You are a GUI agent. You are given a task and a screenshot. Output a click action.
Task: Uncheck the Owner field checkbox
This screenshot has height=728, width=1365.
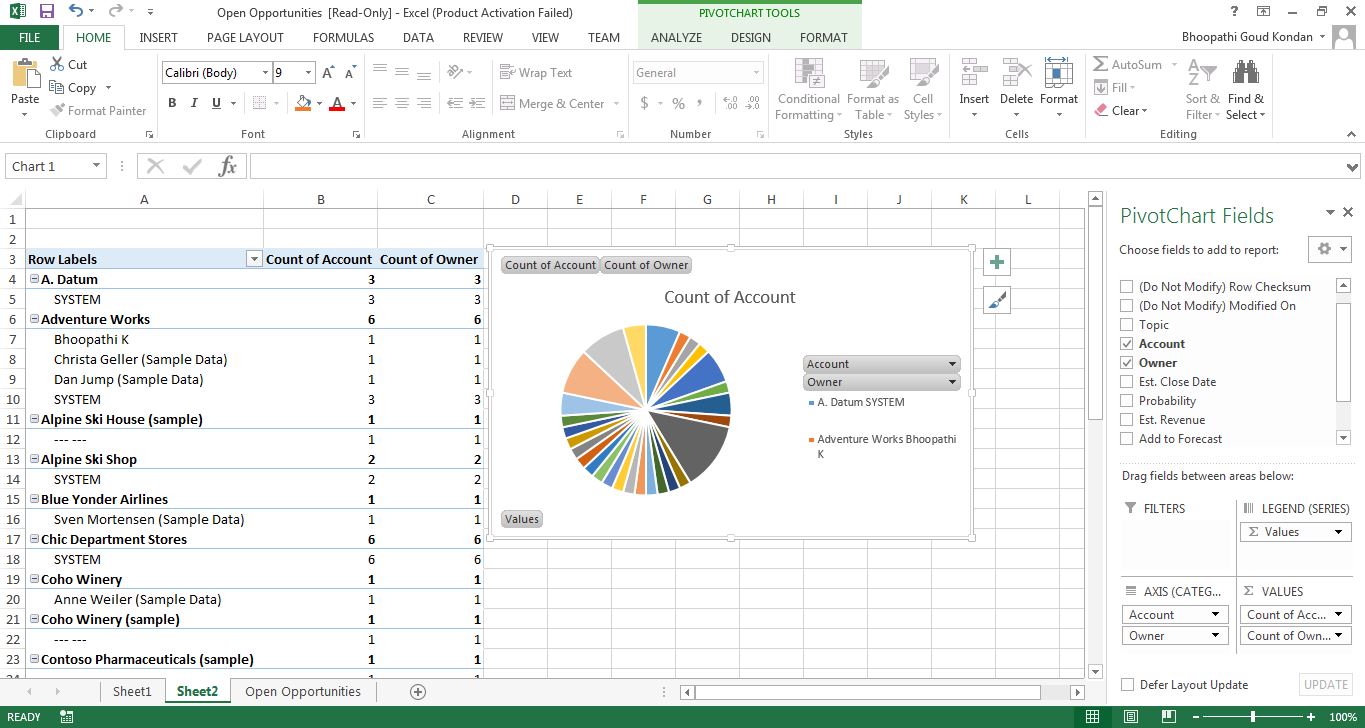click(x=1127, y=363)
